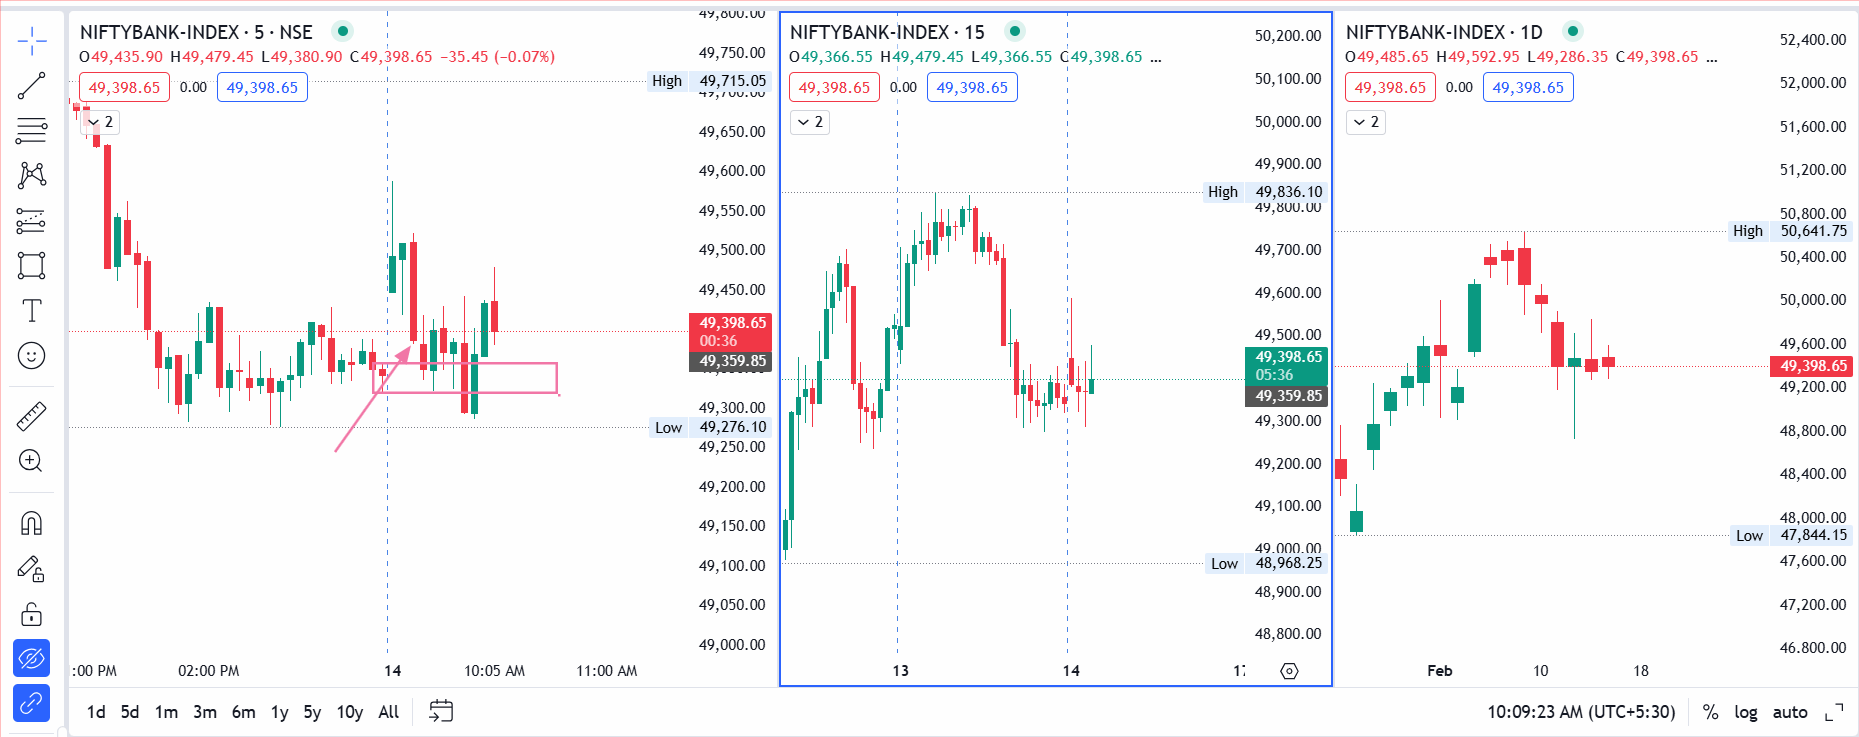Click the green current price tag on 15-minute axis
This screenshot has height=737, width=1859.
(1286, 366)
